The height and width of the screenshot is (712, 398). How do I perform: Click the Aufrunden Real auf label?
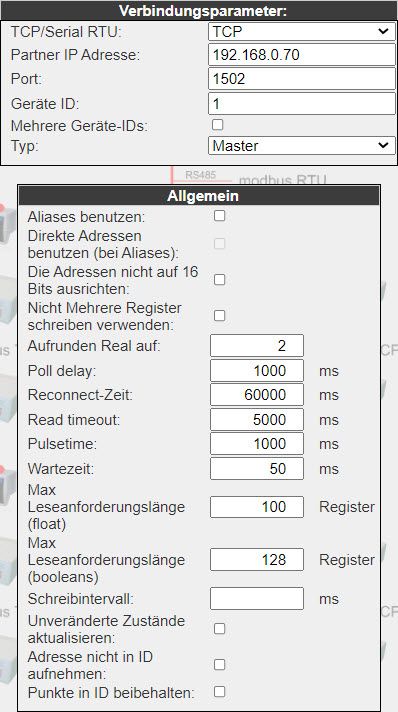[94, 346]
